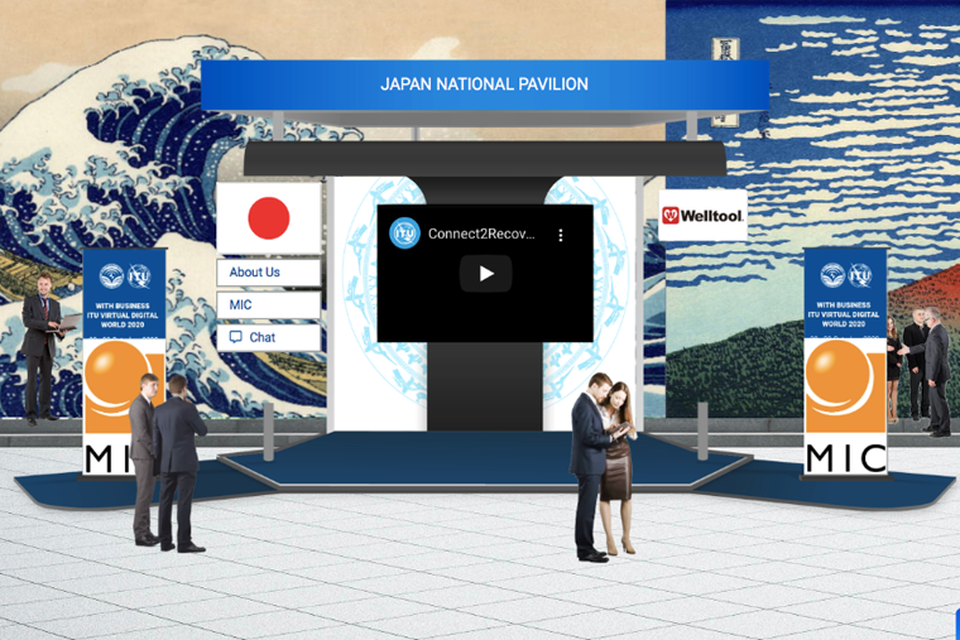The width and height of the screenshot is (960, 640).
Task: Click the ITU logo on the right banner
Action: click(860, 275)
